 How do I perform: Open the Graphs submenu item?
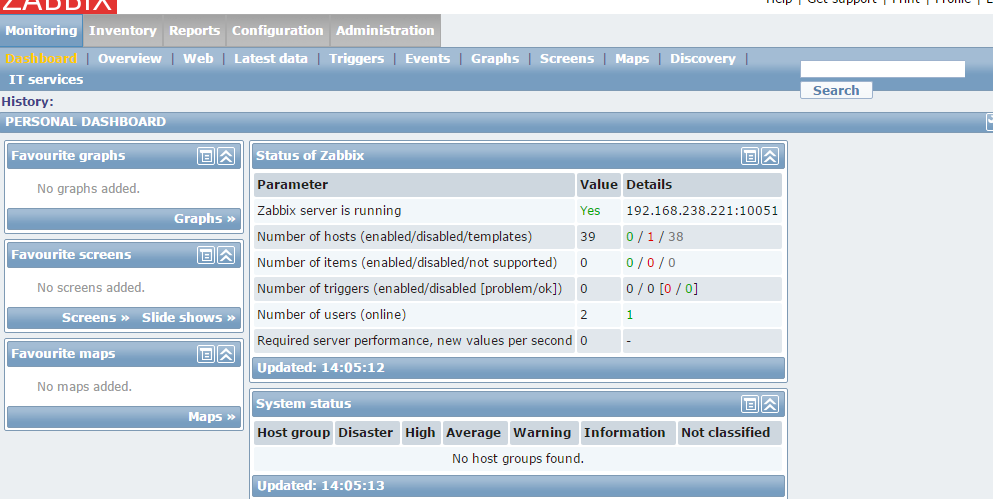coord(495,58)
